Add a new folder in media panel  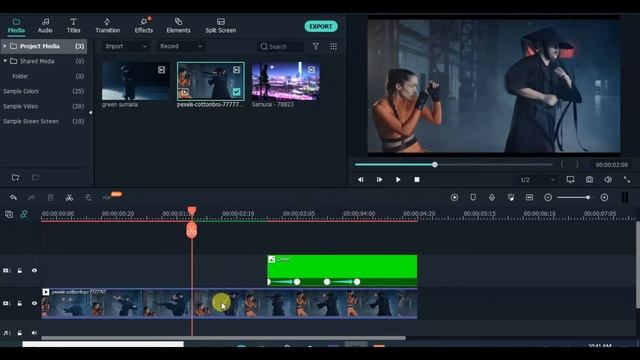[x=16, y=177]
